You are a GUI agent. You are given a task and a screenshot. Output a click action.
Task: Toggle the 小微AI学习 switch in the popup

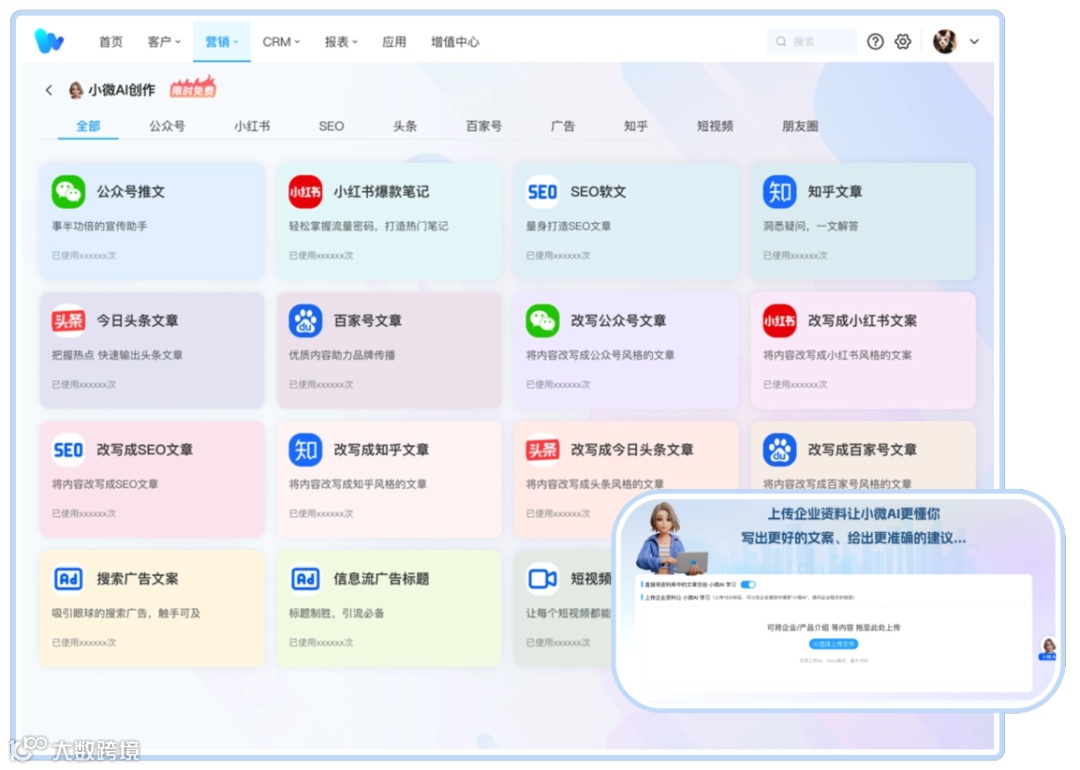748,585
